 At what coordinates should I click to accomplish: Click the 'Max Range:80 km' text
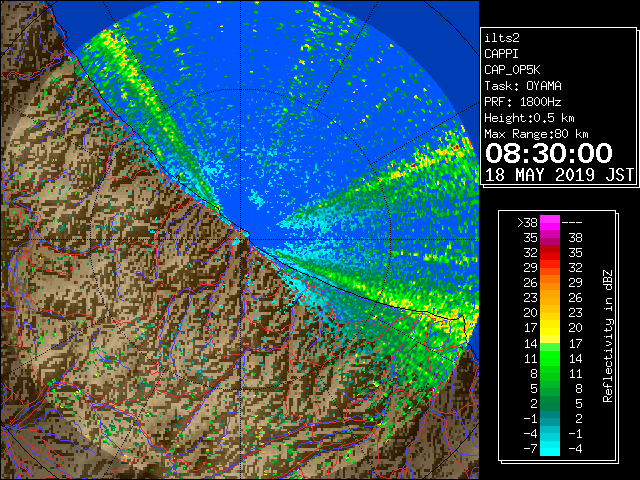536,134
